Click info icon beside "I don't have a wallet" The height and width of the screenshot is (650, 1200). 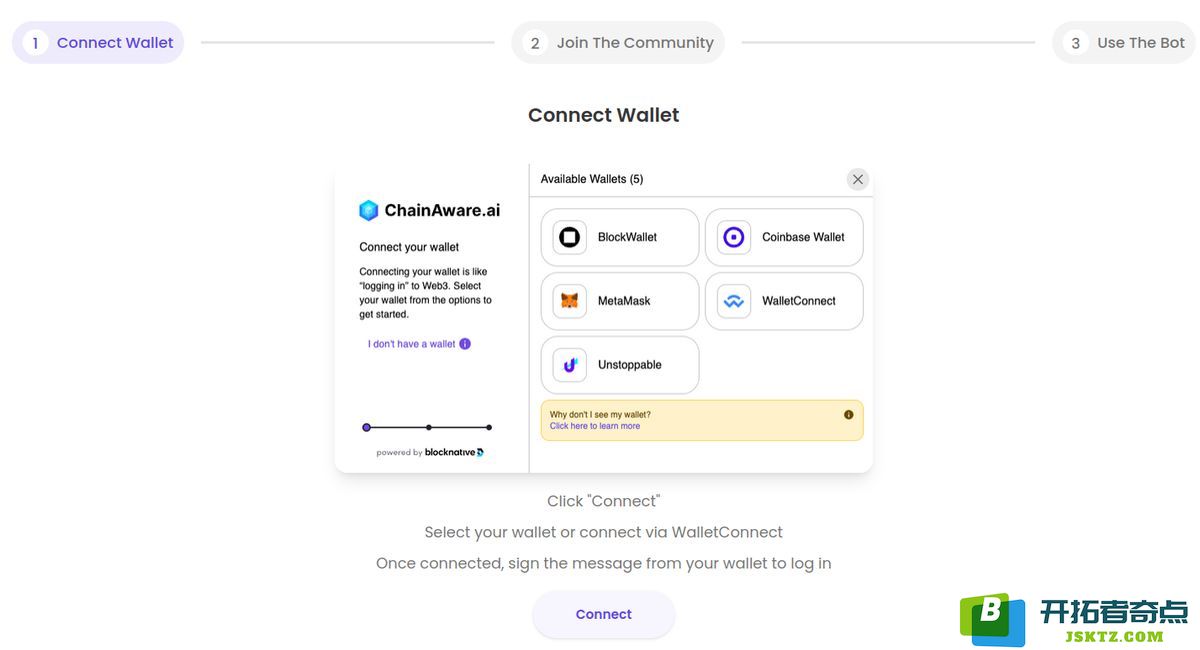pyautogui.click(x=465, y=344)
